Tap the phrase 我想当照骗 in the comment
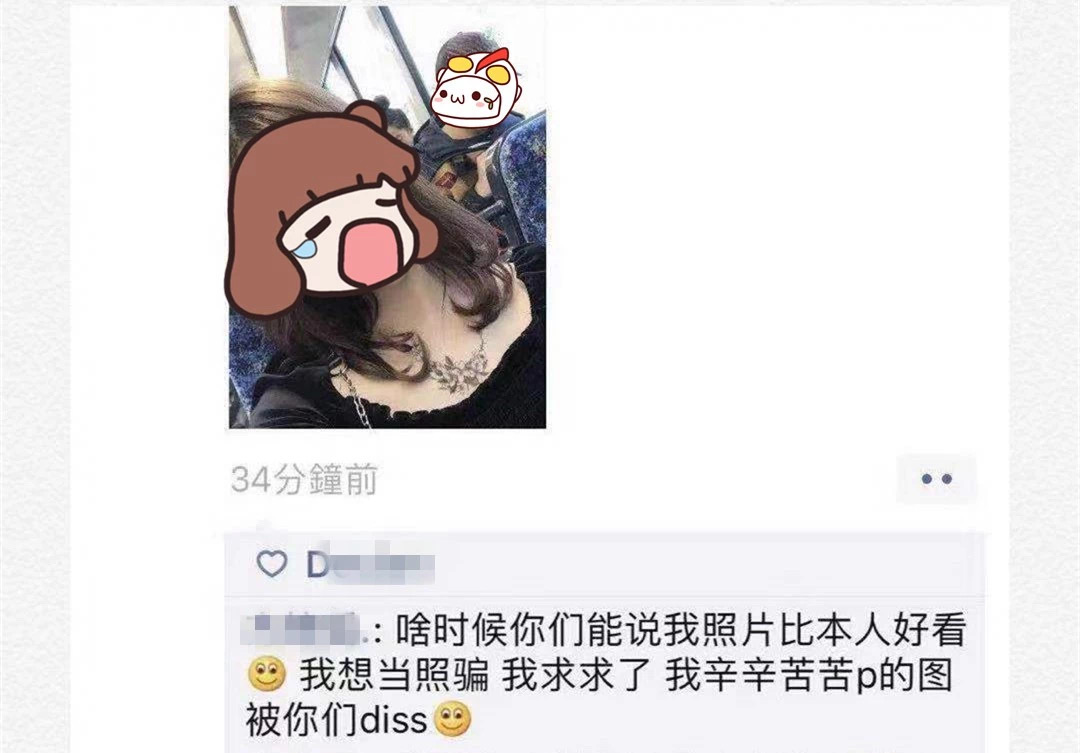Screen dimensions: 1080x753 [x=394, y=674]
